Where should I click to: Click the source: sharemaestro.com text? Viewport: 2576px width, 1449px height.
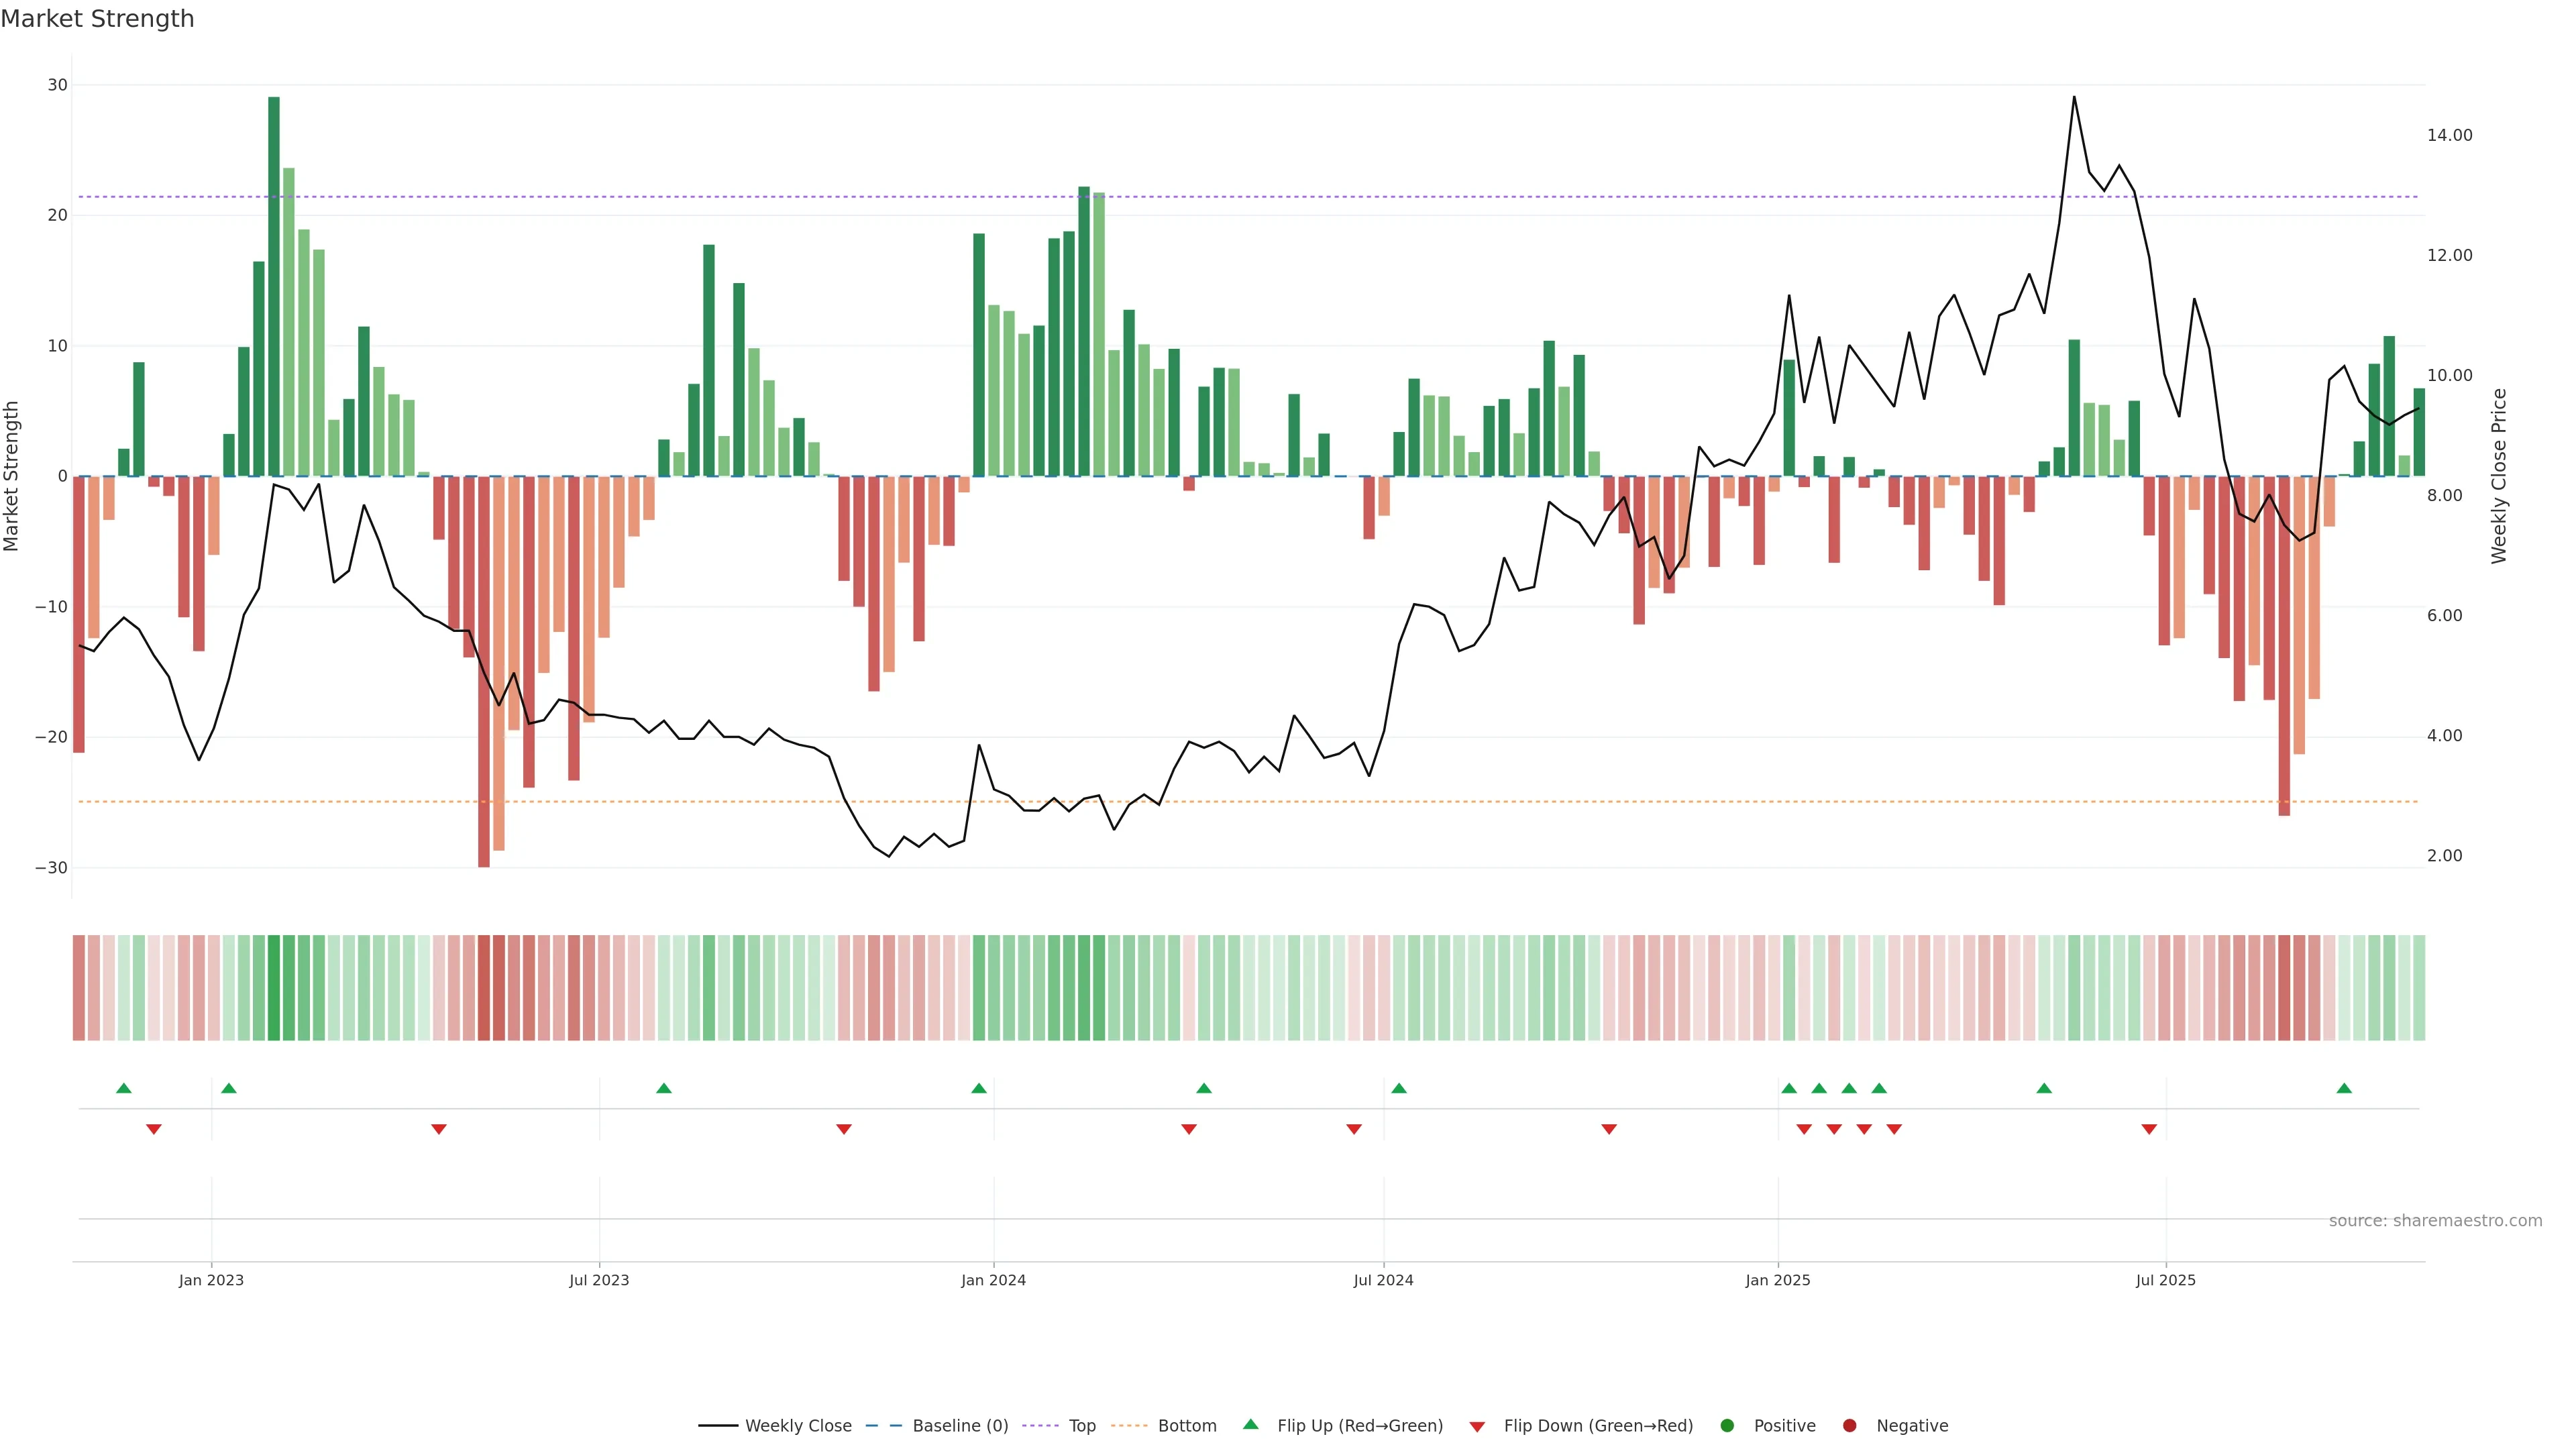click(x=2435, y=1221)
